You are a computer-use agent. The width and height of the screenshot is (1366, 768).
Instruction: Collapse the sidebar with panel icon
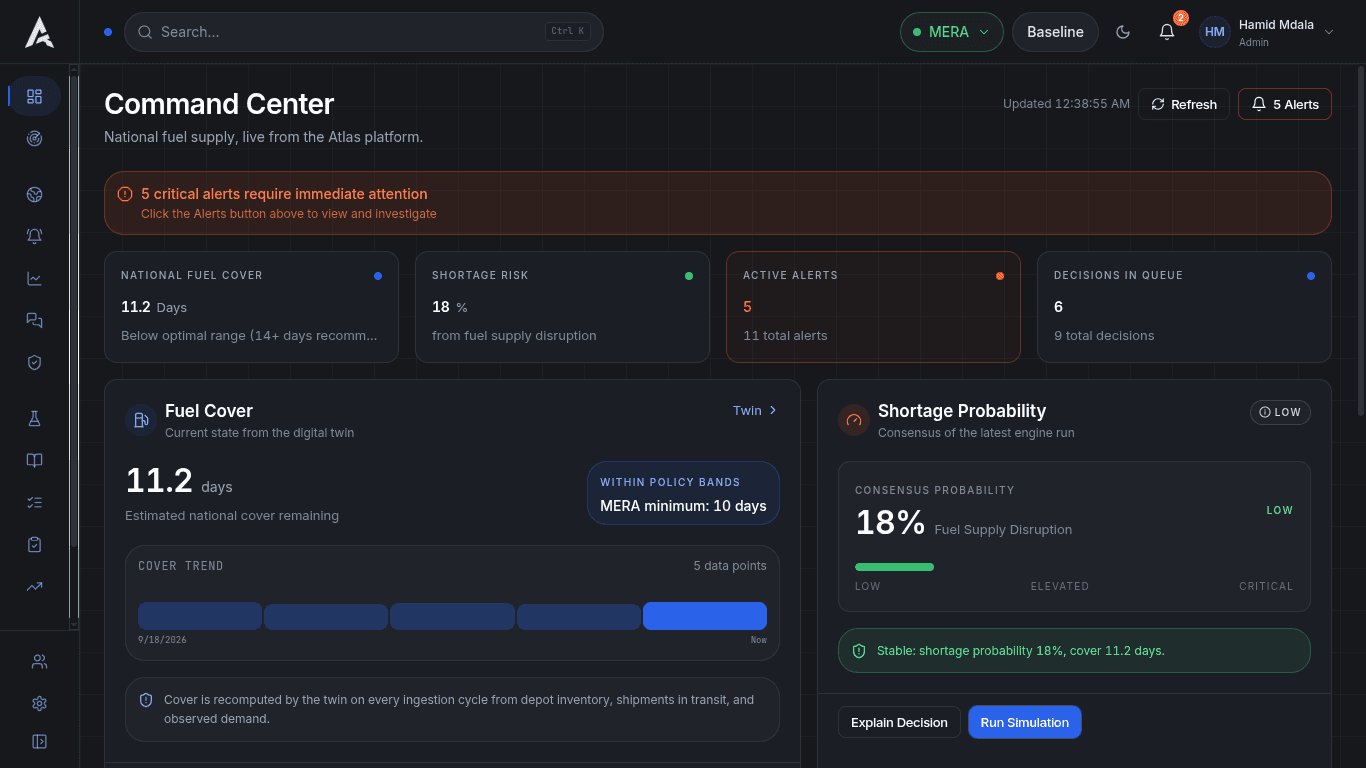tap(39, 741)
